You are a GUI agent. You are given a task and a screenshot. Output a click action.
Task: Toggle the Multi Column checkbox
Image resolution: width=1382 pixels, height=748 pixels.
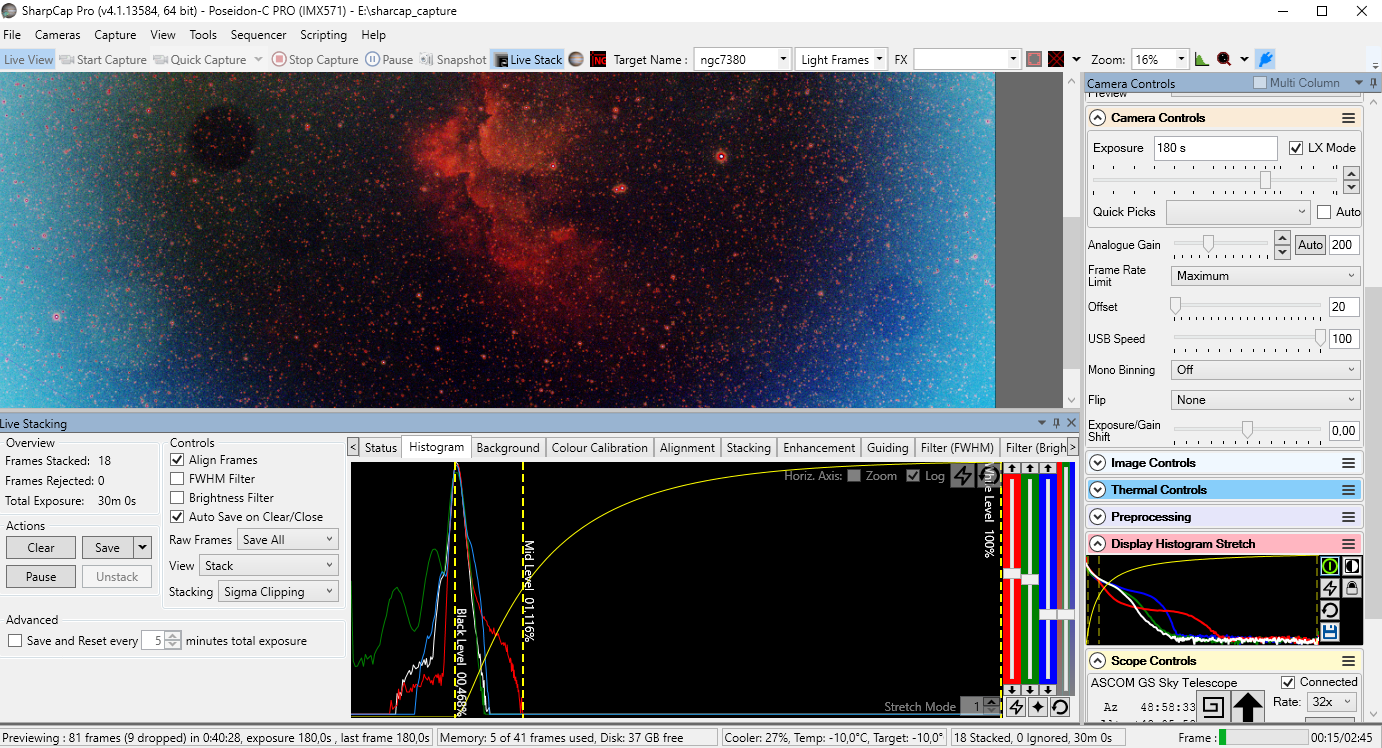[x=1260, y=83]
